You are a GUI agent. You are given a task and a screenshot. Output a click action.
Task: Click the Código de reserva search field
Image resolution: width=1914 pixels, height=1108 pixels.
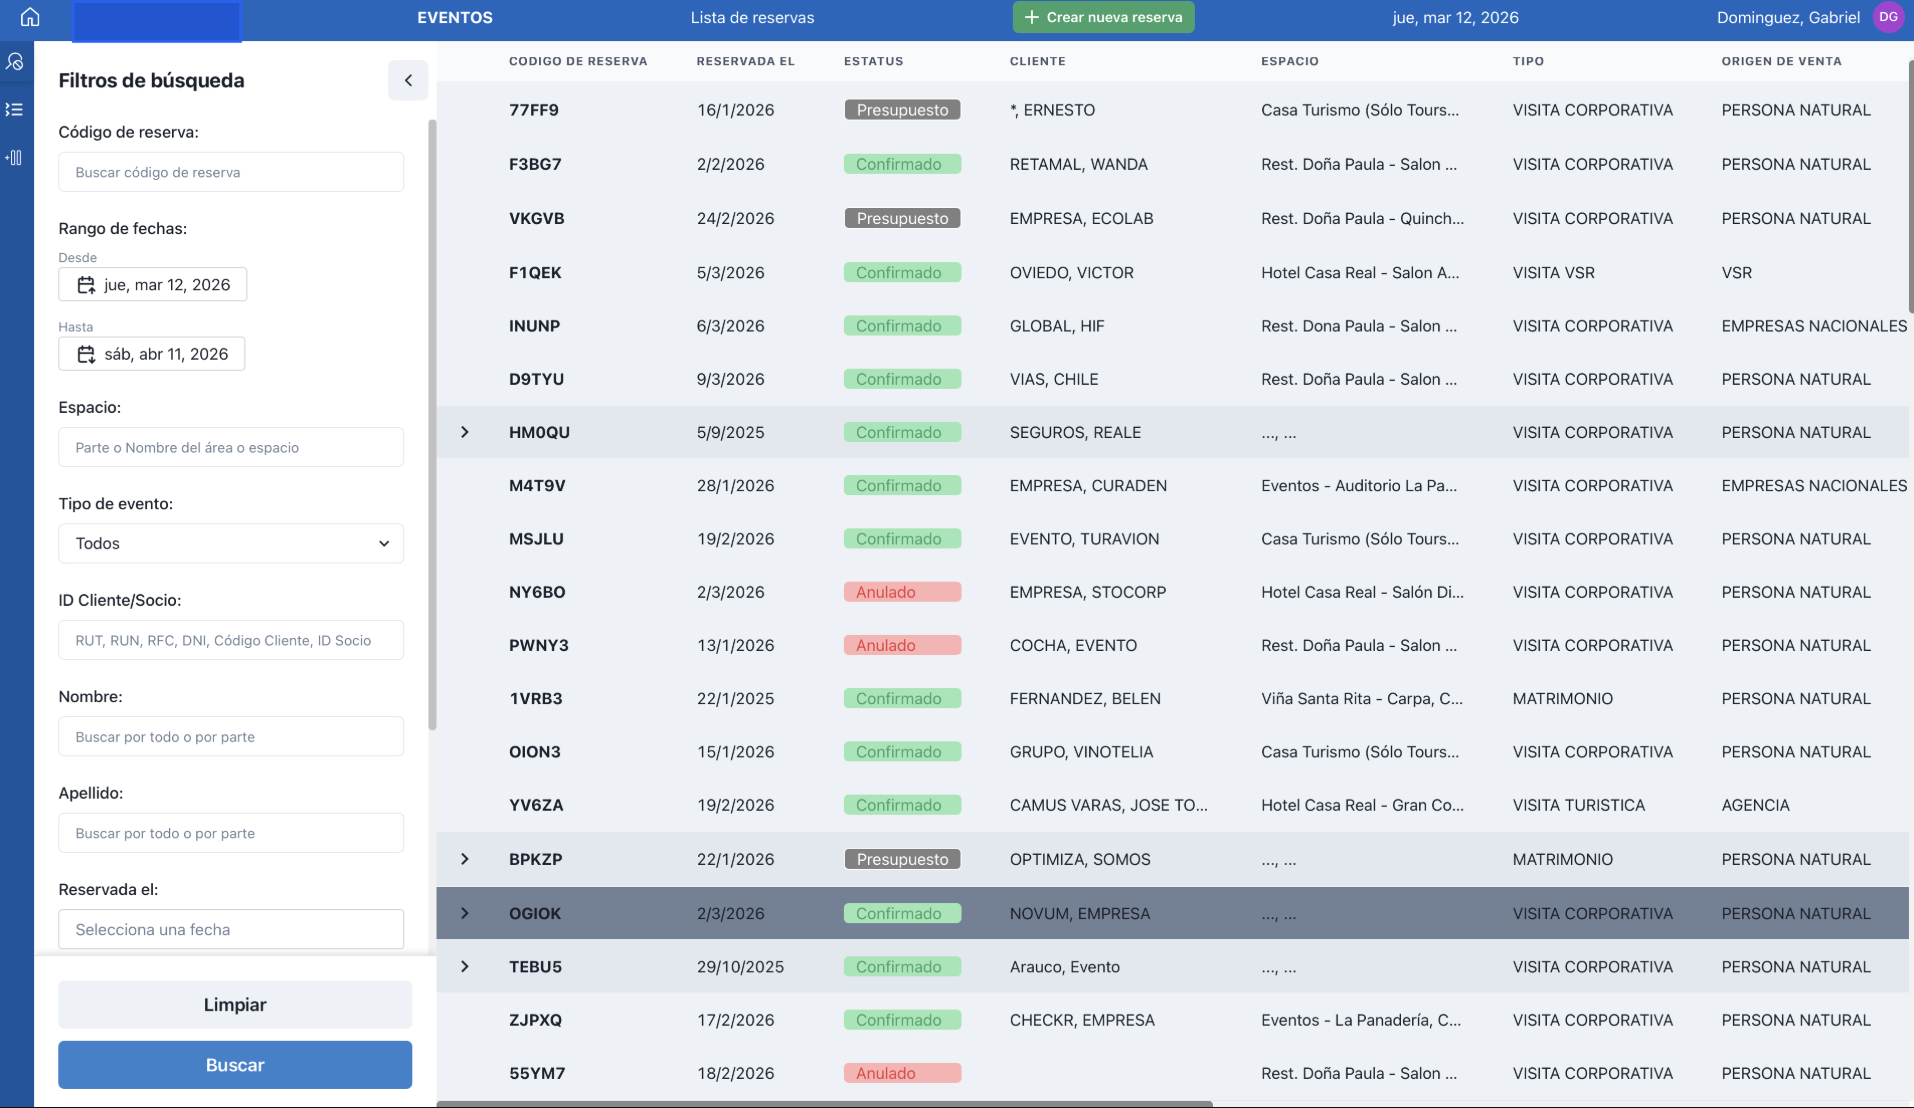231,172
